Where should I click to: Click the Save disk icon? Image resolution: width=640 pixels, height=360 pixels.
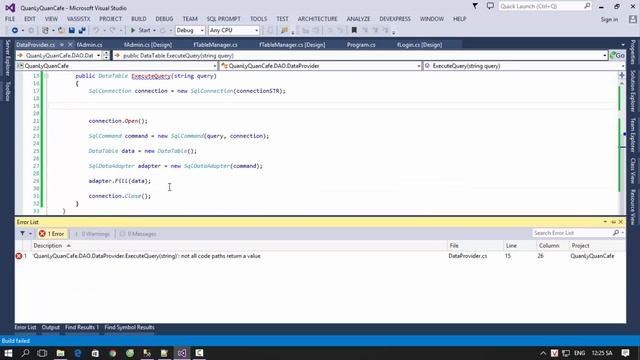point(72,30)
